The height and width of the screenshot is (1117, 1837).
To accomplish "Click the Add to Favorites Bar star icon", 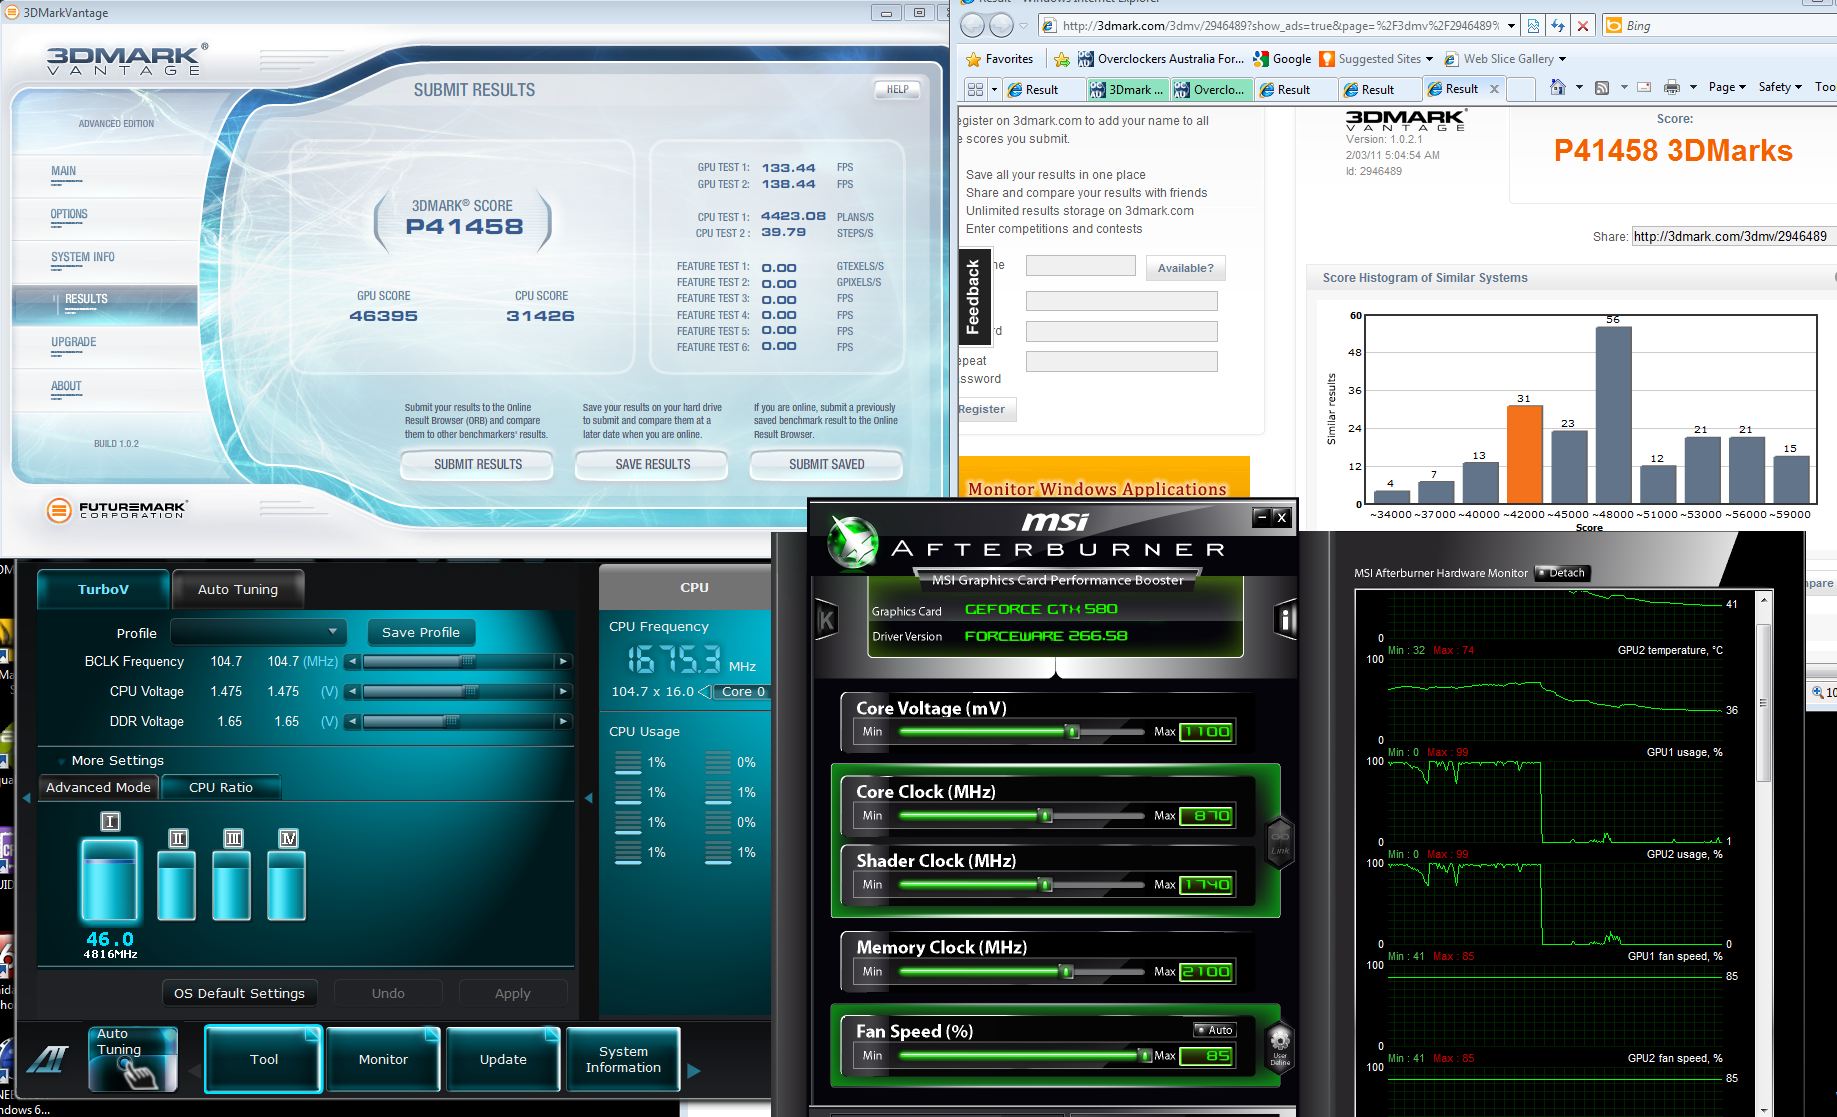I will pos(1062,59).
